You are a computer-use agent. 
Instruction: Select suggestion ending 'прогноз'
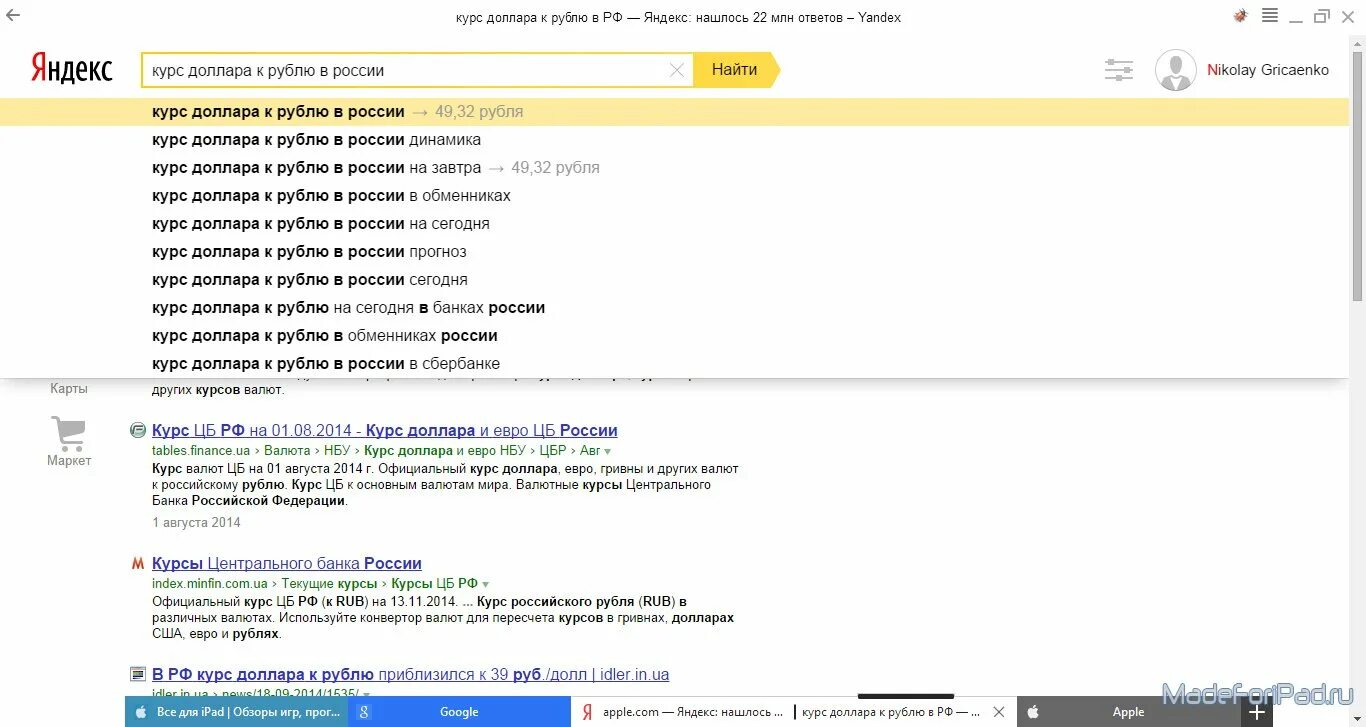pyautogui.click(x=674, y=252)
